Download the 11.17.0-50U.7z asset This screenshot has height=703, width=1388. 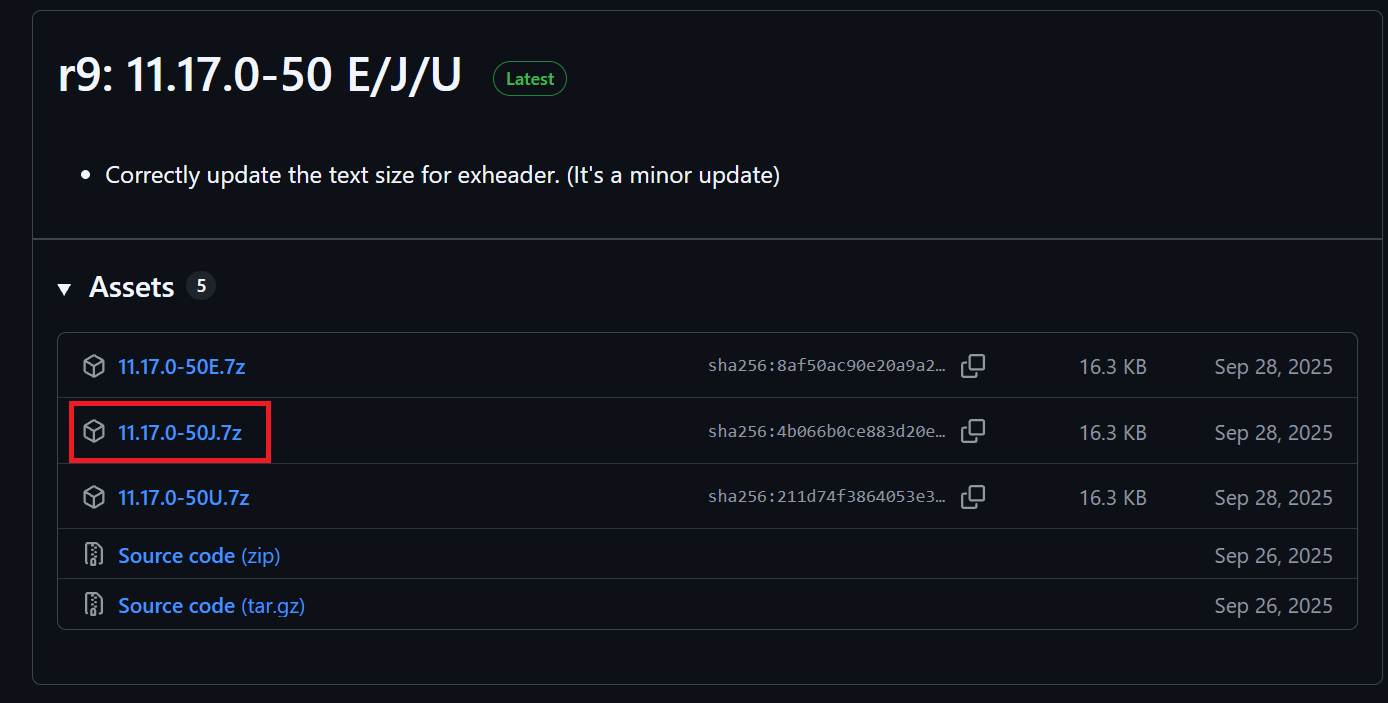(183, 497)
